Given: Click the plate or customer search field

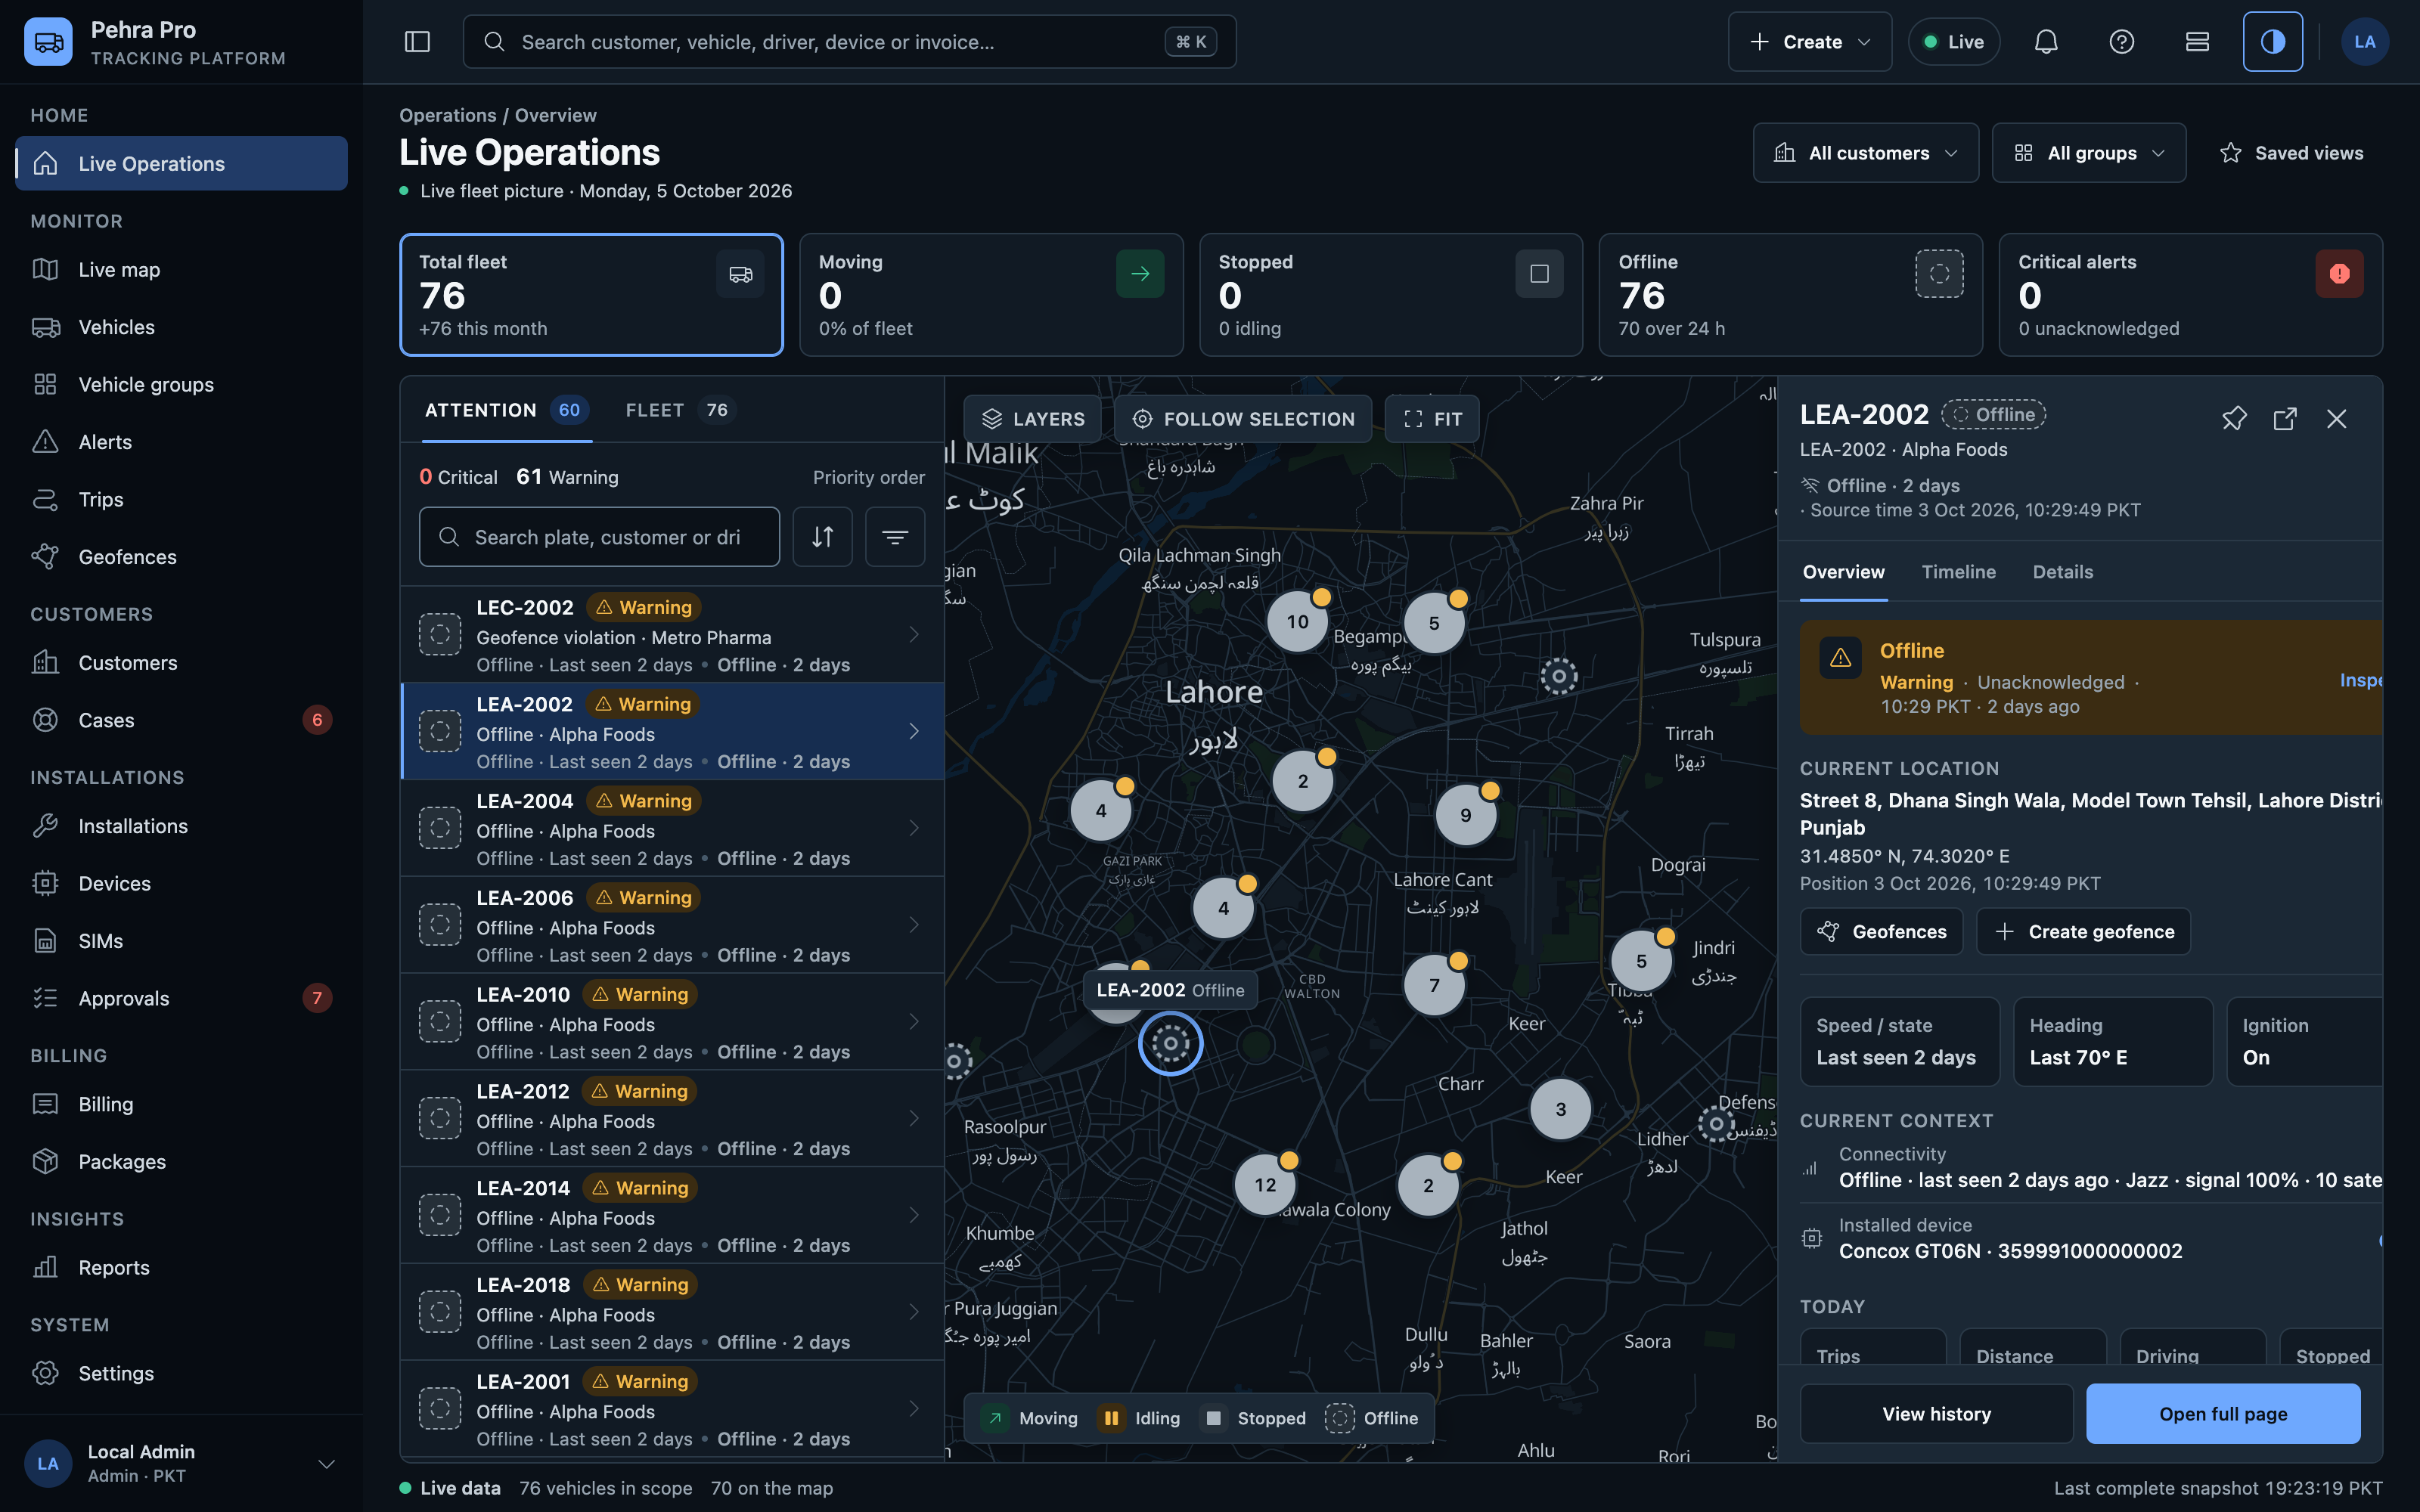Looking at the screenshot, I should pos(599,537).
